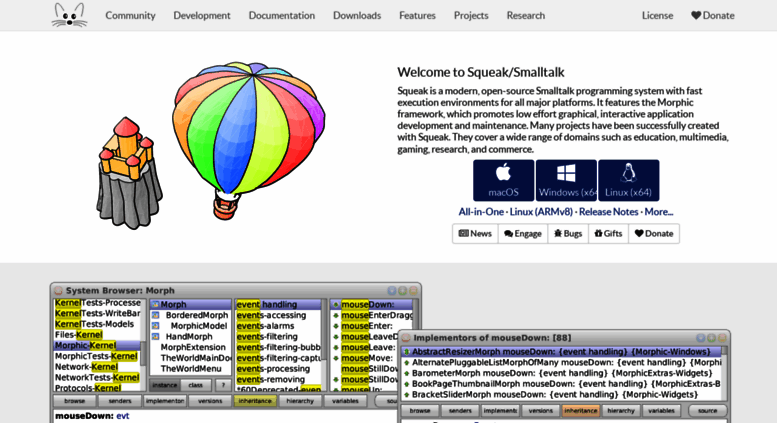Click the rainbow hot air balloon image
Screen dimensions: 777x423
tap(249, 140)
